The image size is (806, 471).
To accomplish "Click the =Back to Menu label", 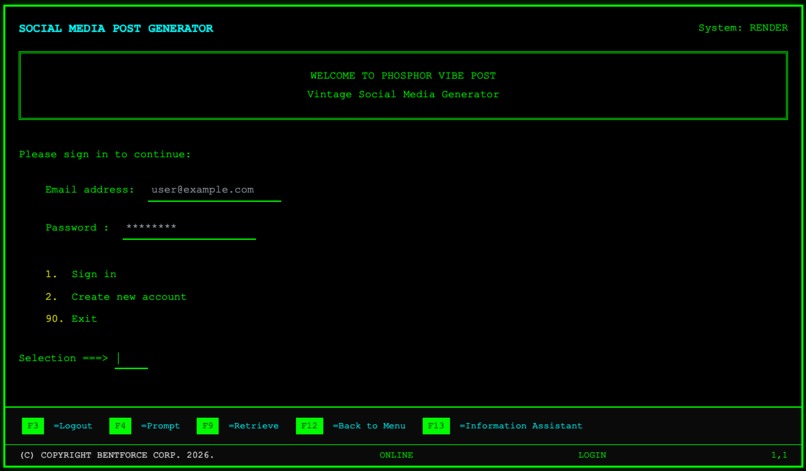I will 369,426.
